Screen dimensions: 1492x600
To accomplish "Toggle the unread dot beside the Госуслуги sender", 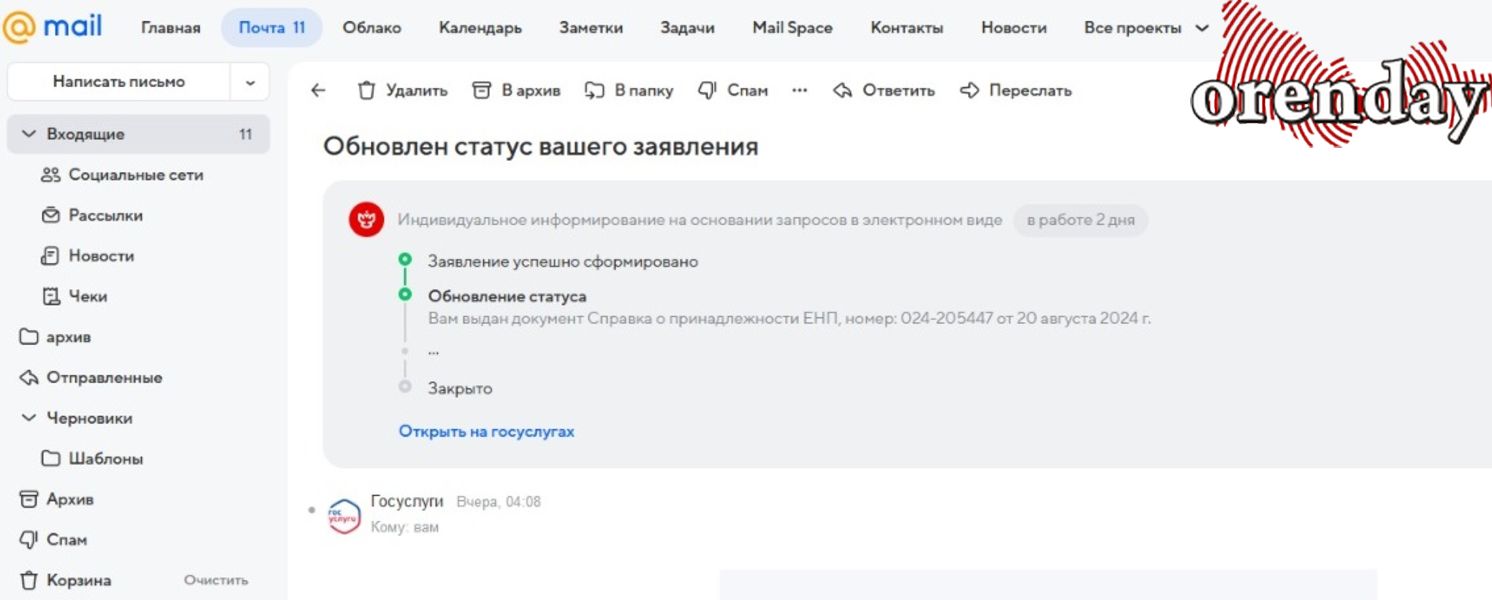I will pos(312,510).
